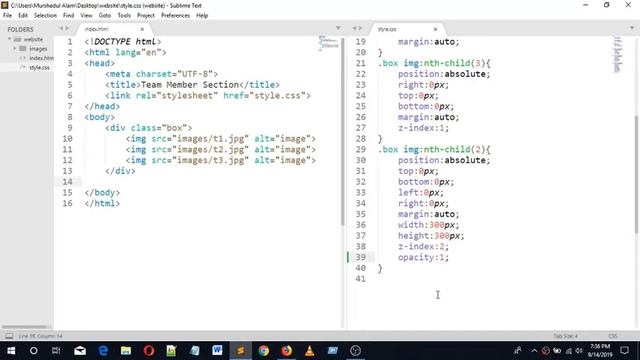
Task: Open network icon in system tray
Action: (x=568, y=351)
